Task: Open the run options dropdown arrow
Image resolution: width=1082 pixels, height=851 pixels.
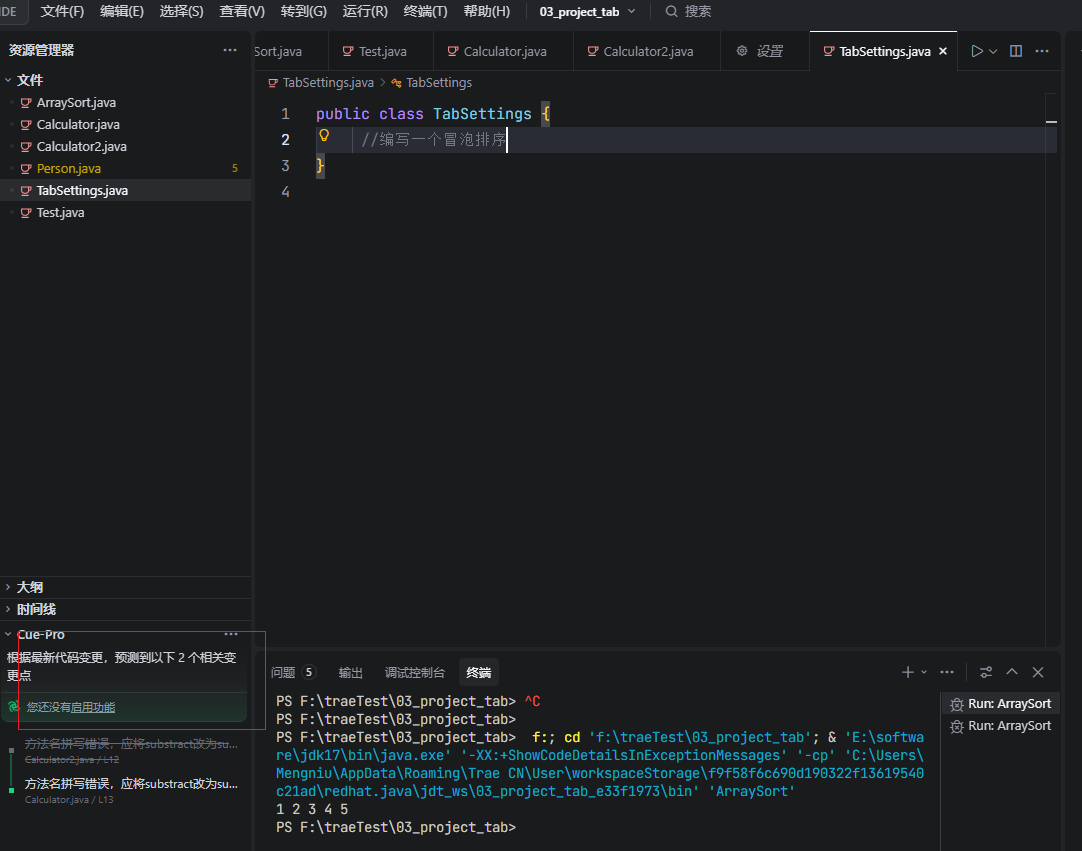Action: (x=993, y=51)
